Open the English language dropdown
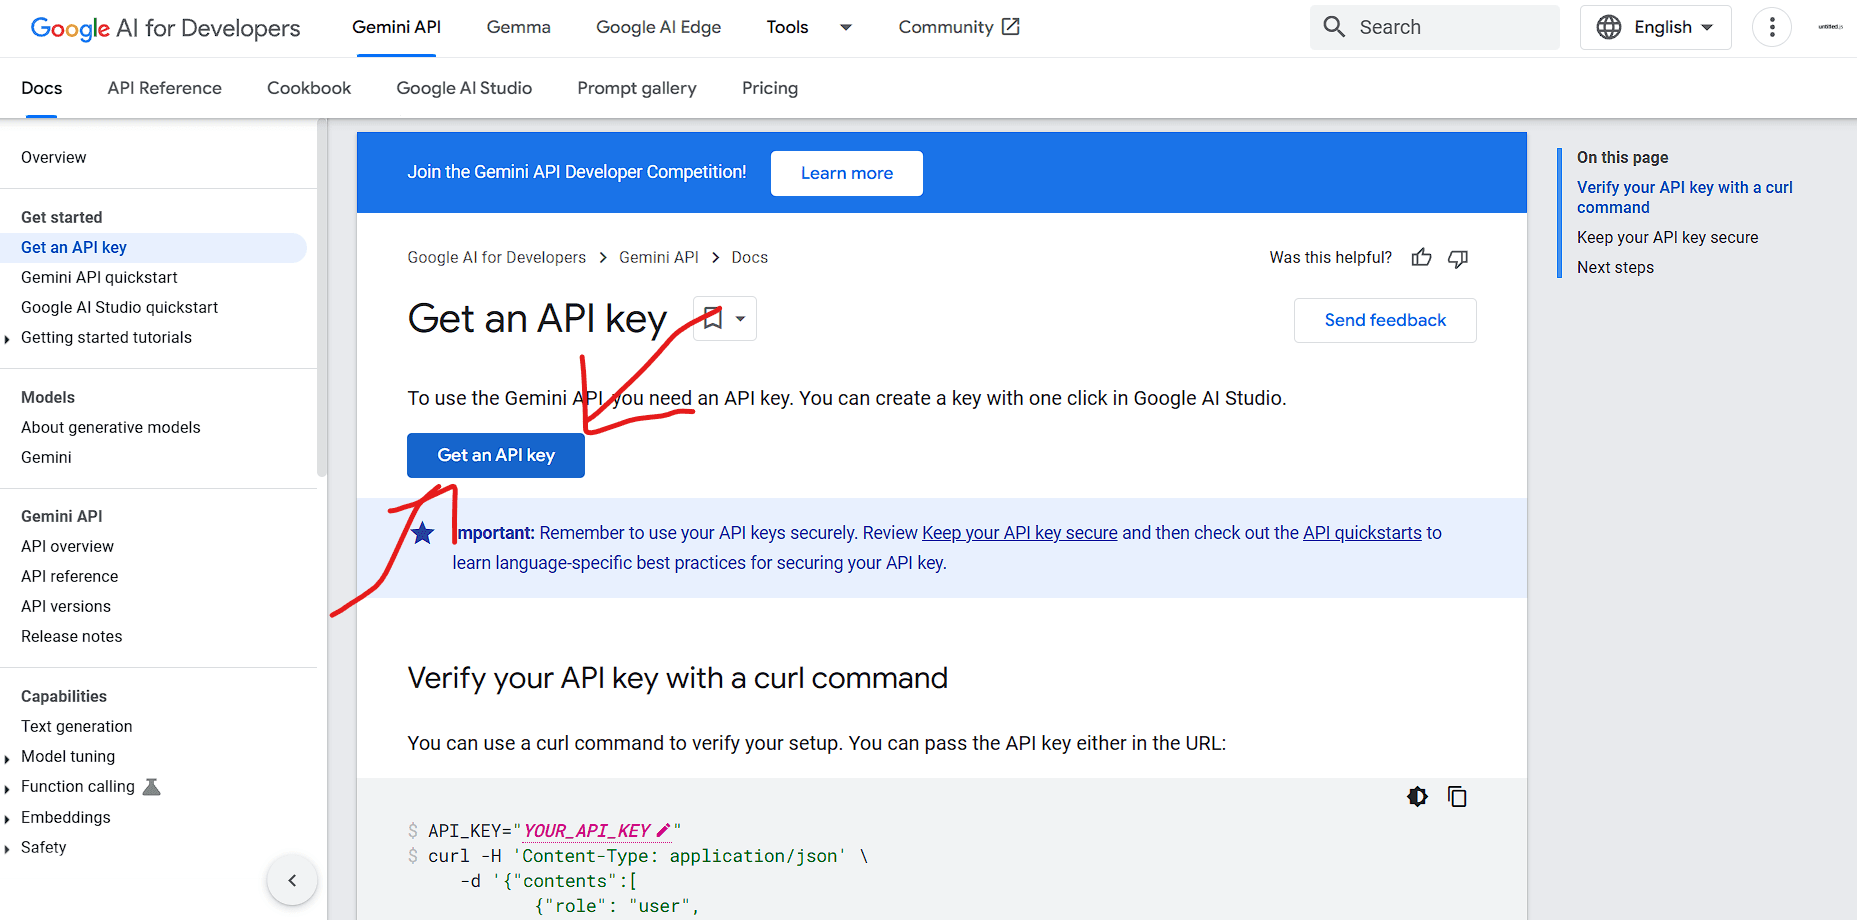Viewport: 1857px width, 920px height. (1656, 27)
